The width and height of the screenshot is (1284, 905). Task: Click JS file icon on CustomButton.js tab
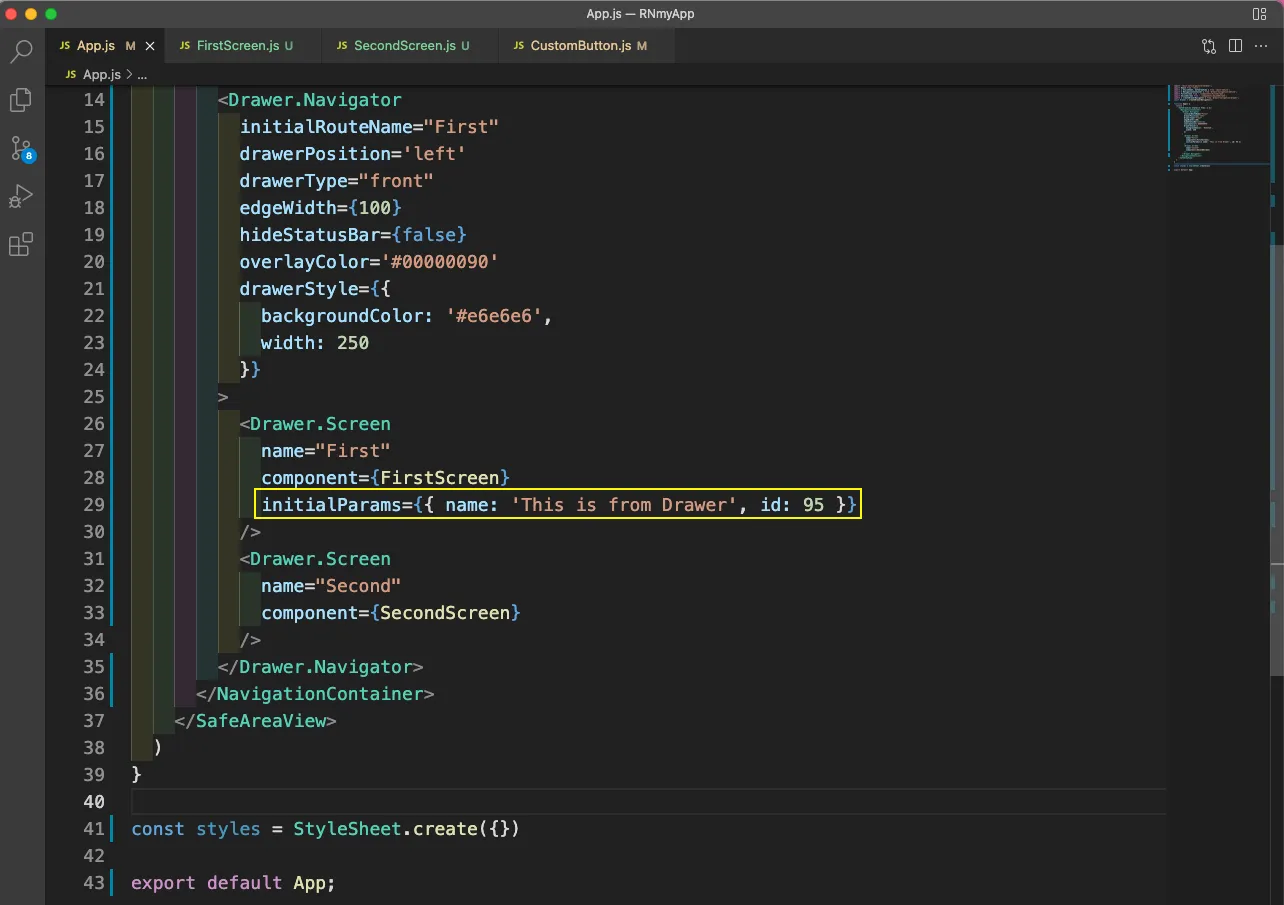[x=518, y=46]
